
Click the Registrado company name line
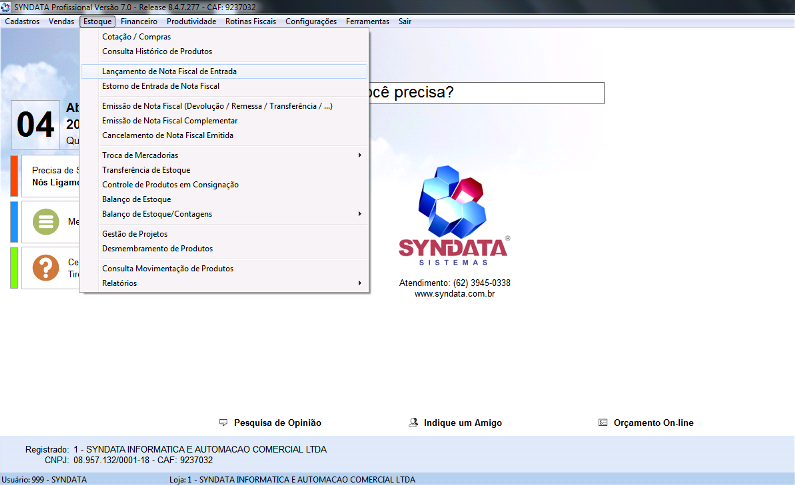[176, 450]
